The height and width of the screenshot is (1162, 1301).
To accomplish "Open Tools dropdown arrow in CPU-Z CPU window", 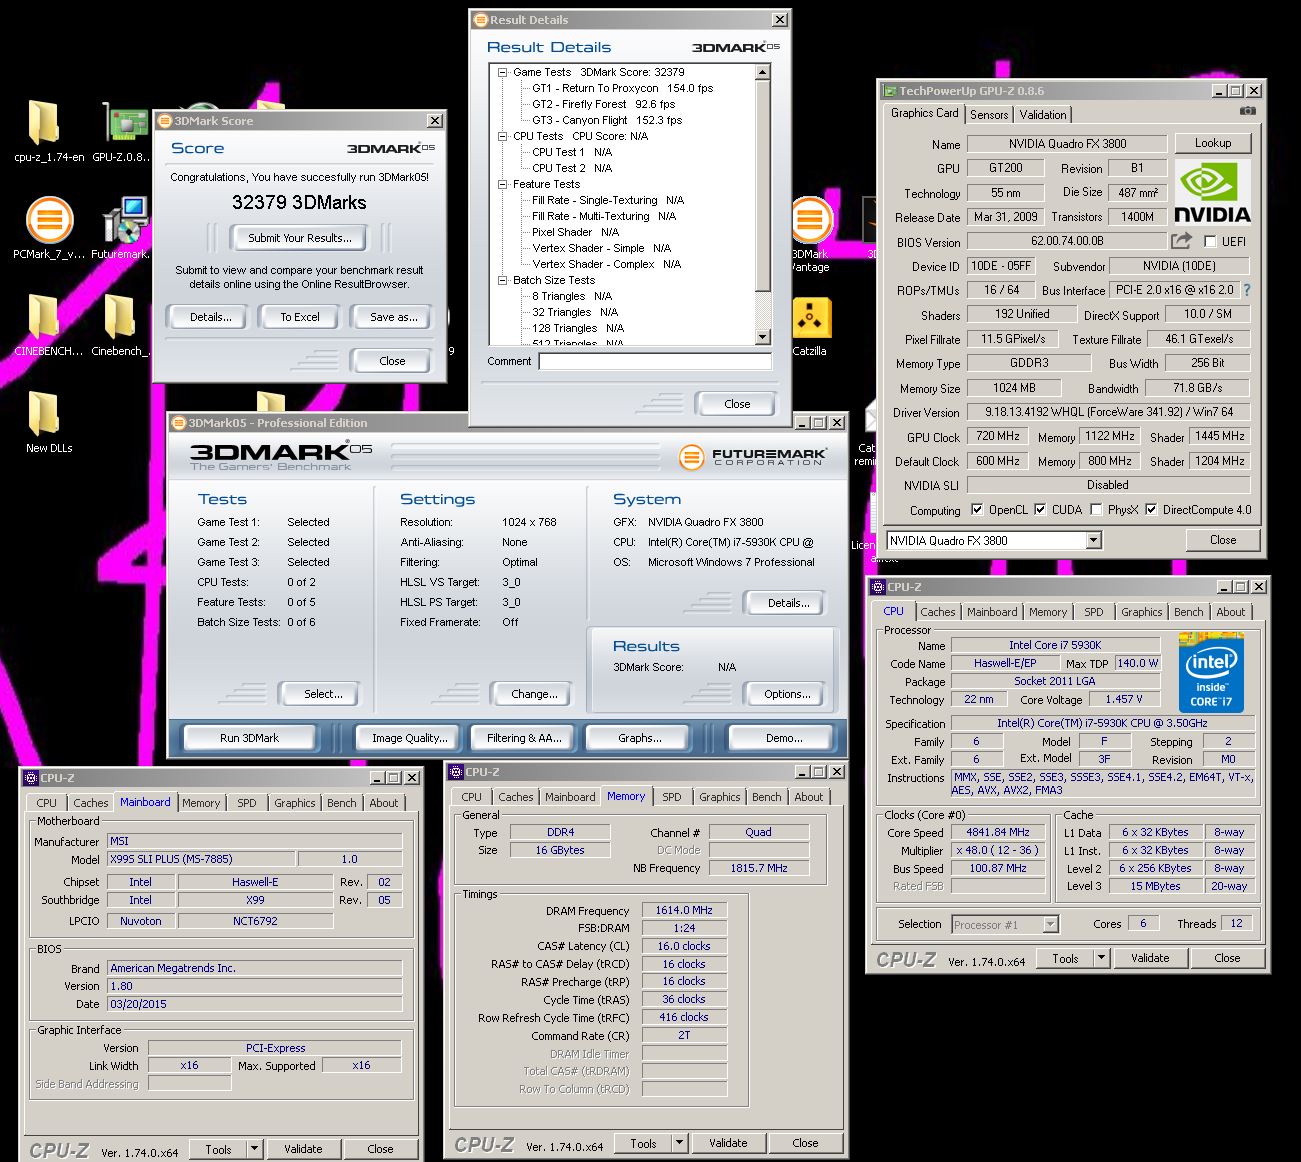I will tap(1101, 958).
